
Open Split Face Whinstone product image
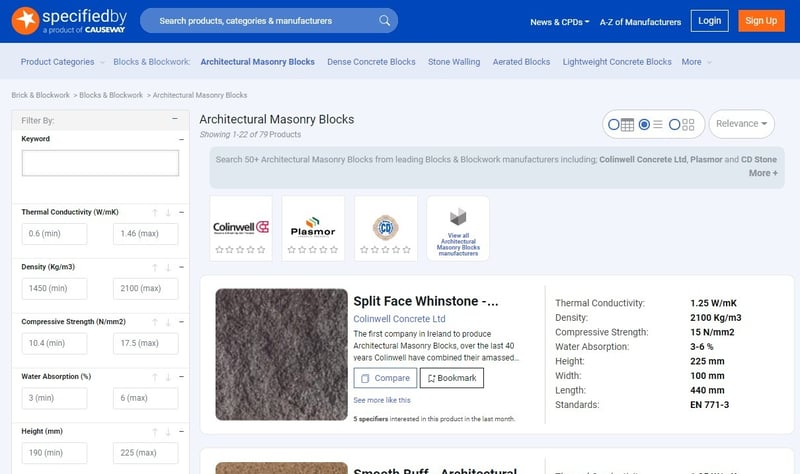(x=281, y=354)
